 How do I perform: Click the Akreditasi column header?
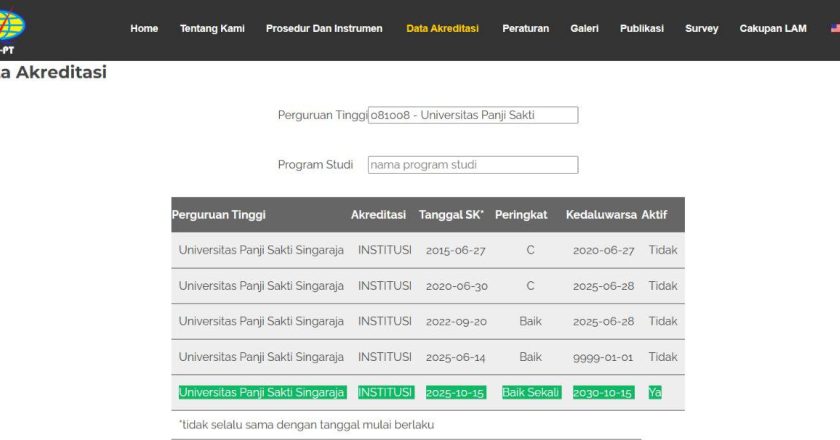tap(378, 215)
